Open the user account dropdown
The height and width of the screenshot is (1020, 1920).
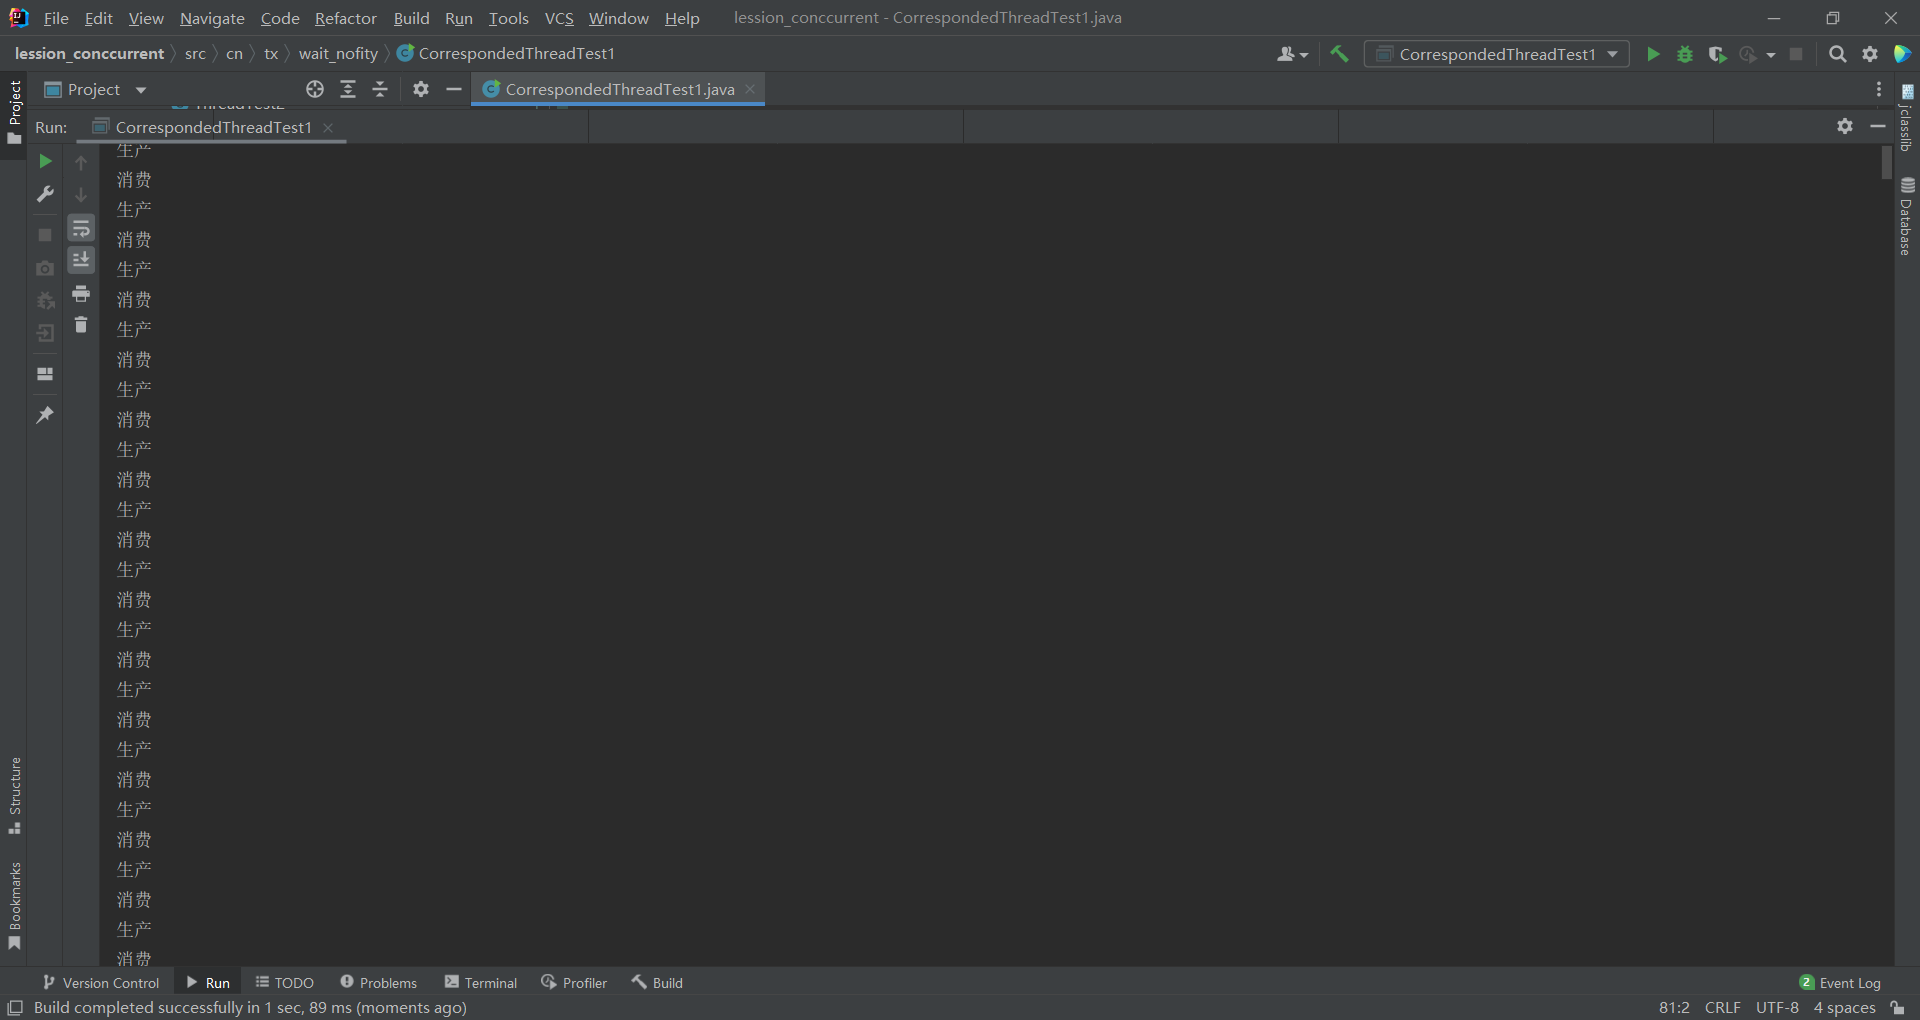1292,54
